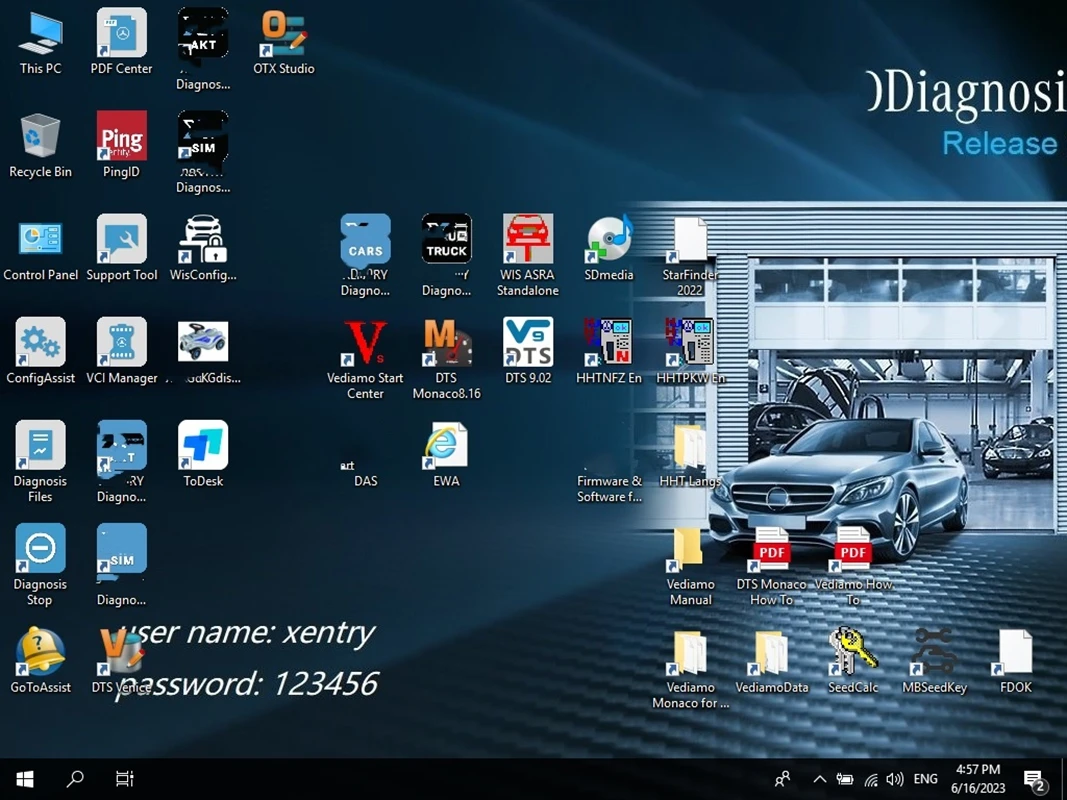This screenshot has height=800, width=1067.
Task: Open the DTS Monaco How To PDF
Action: tap(771, 550)
